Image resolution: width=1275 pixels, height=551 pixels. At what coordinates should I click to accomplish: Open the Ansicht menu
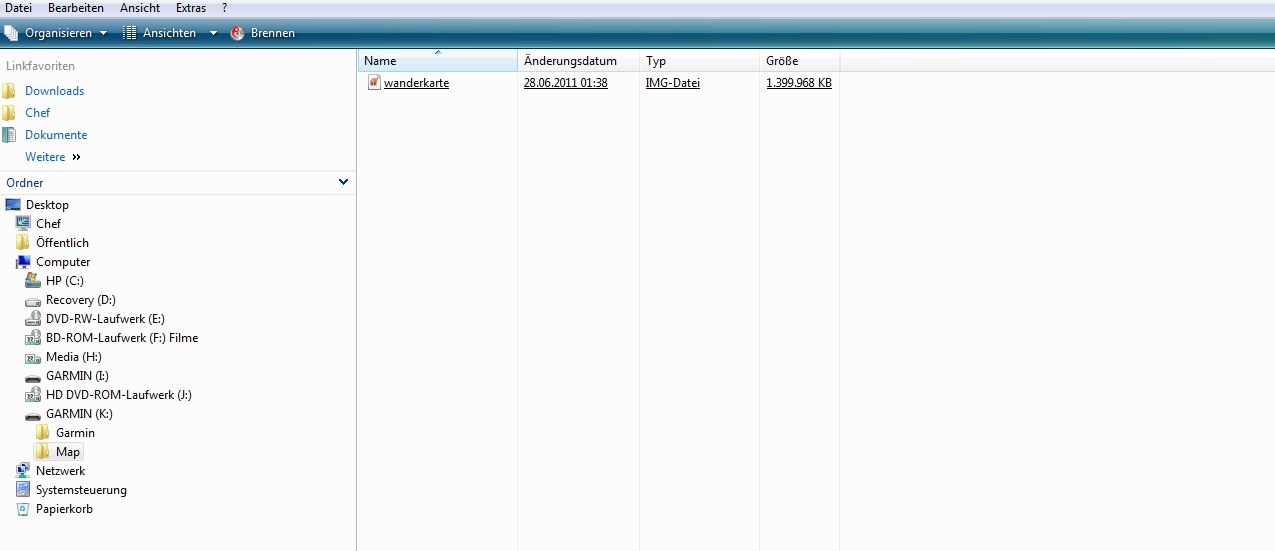(139, 8)
